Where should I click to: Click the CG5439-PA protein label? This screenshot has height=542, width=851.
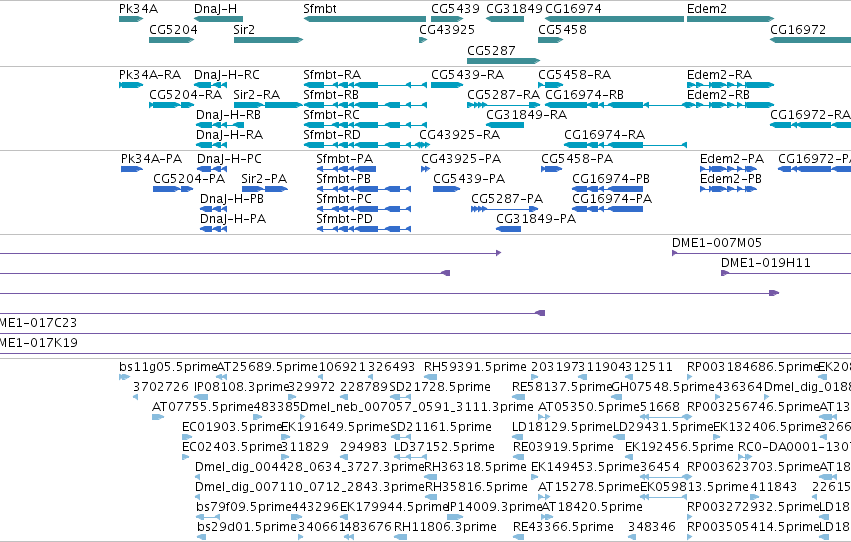[469, 178]
